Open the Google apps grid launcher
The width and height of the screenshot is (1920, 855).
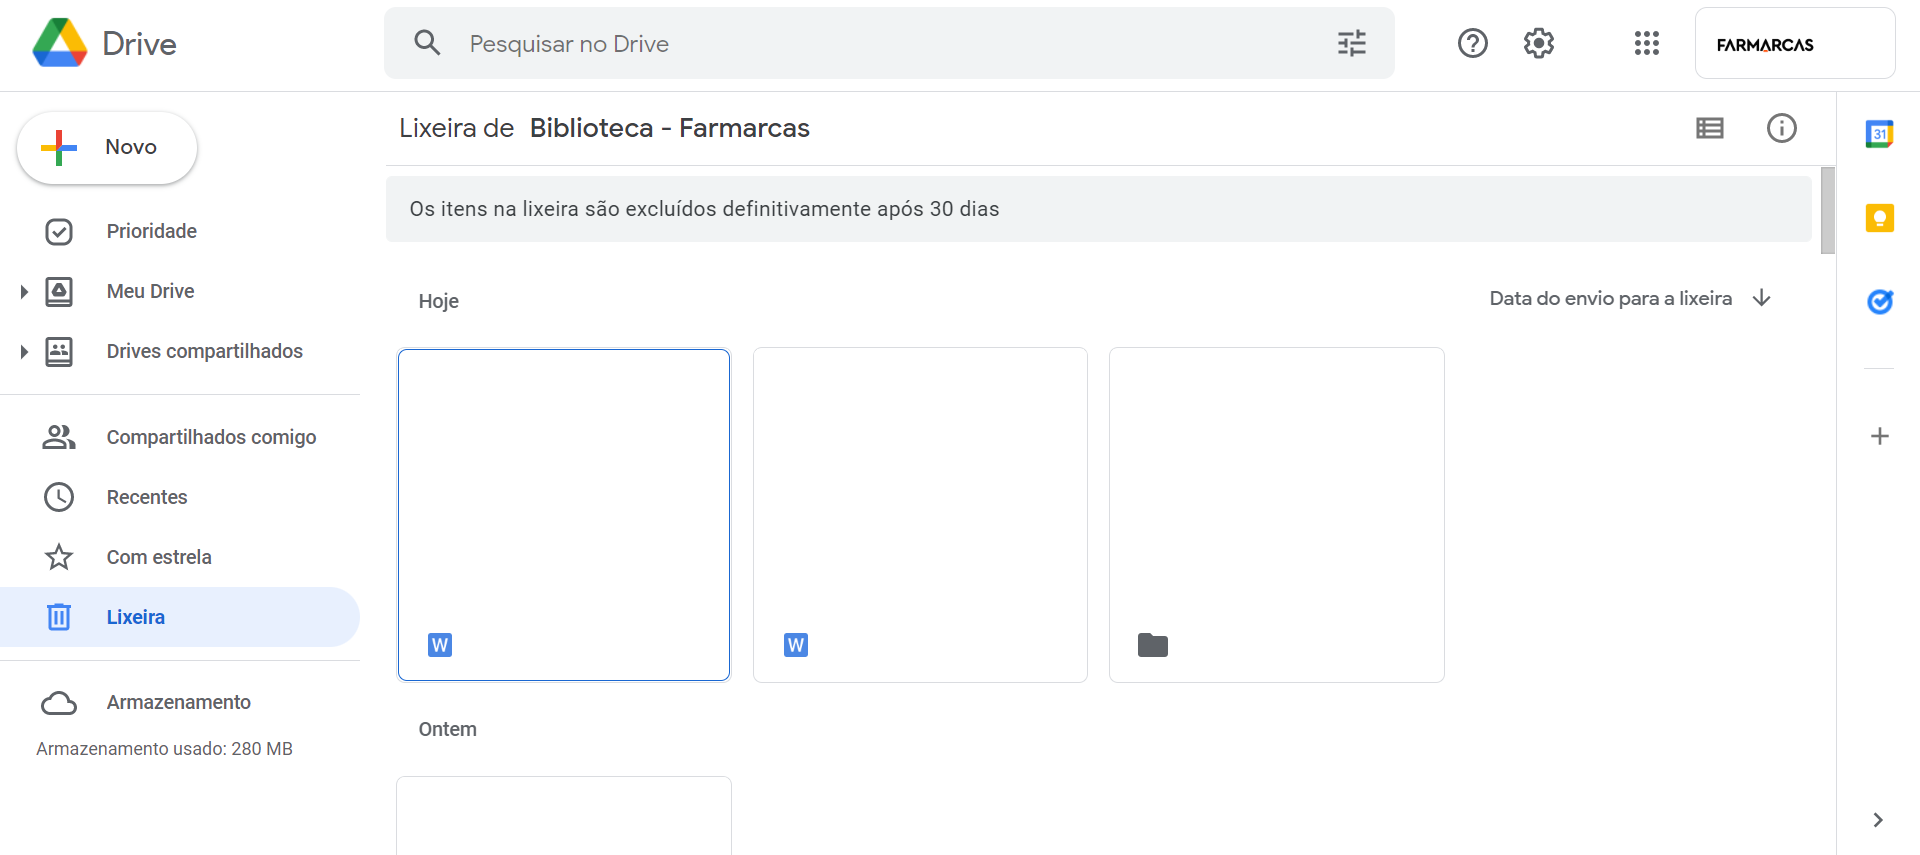pyautogui.click(x=1646, y=43)
